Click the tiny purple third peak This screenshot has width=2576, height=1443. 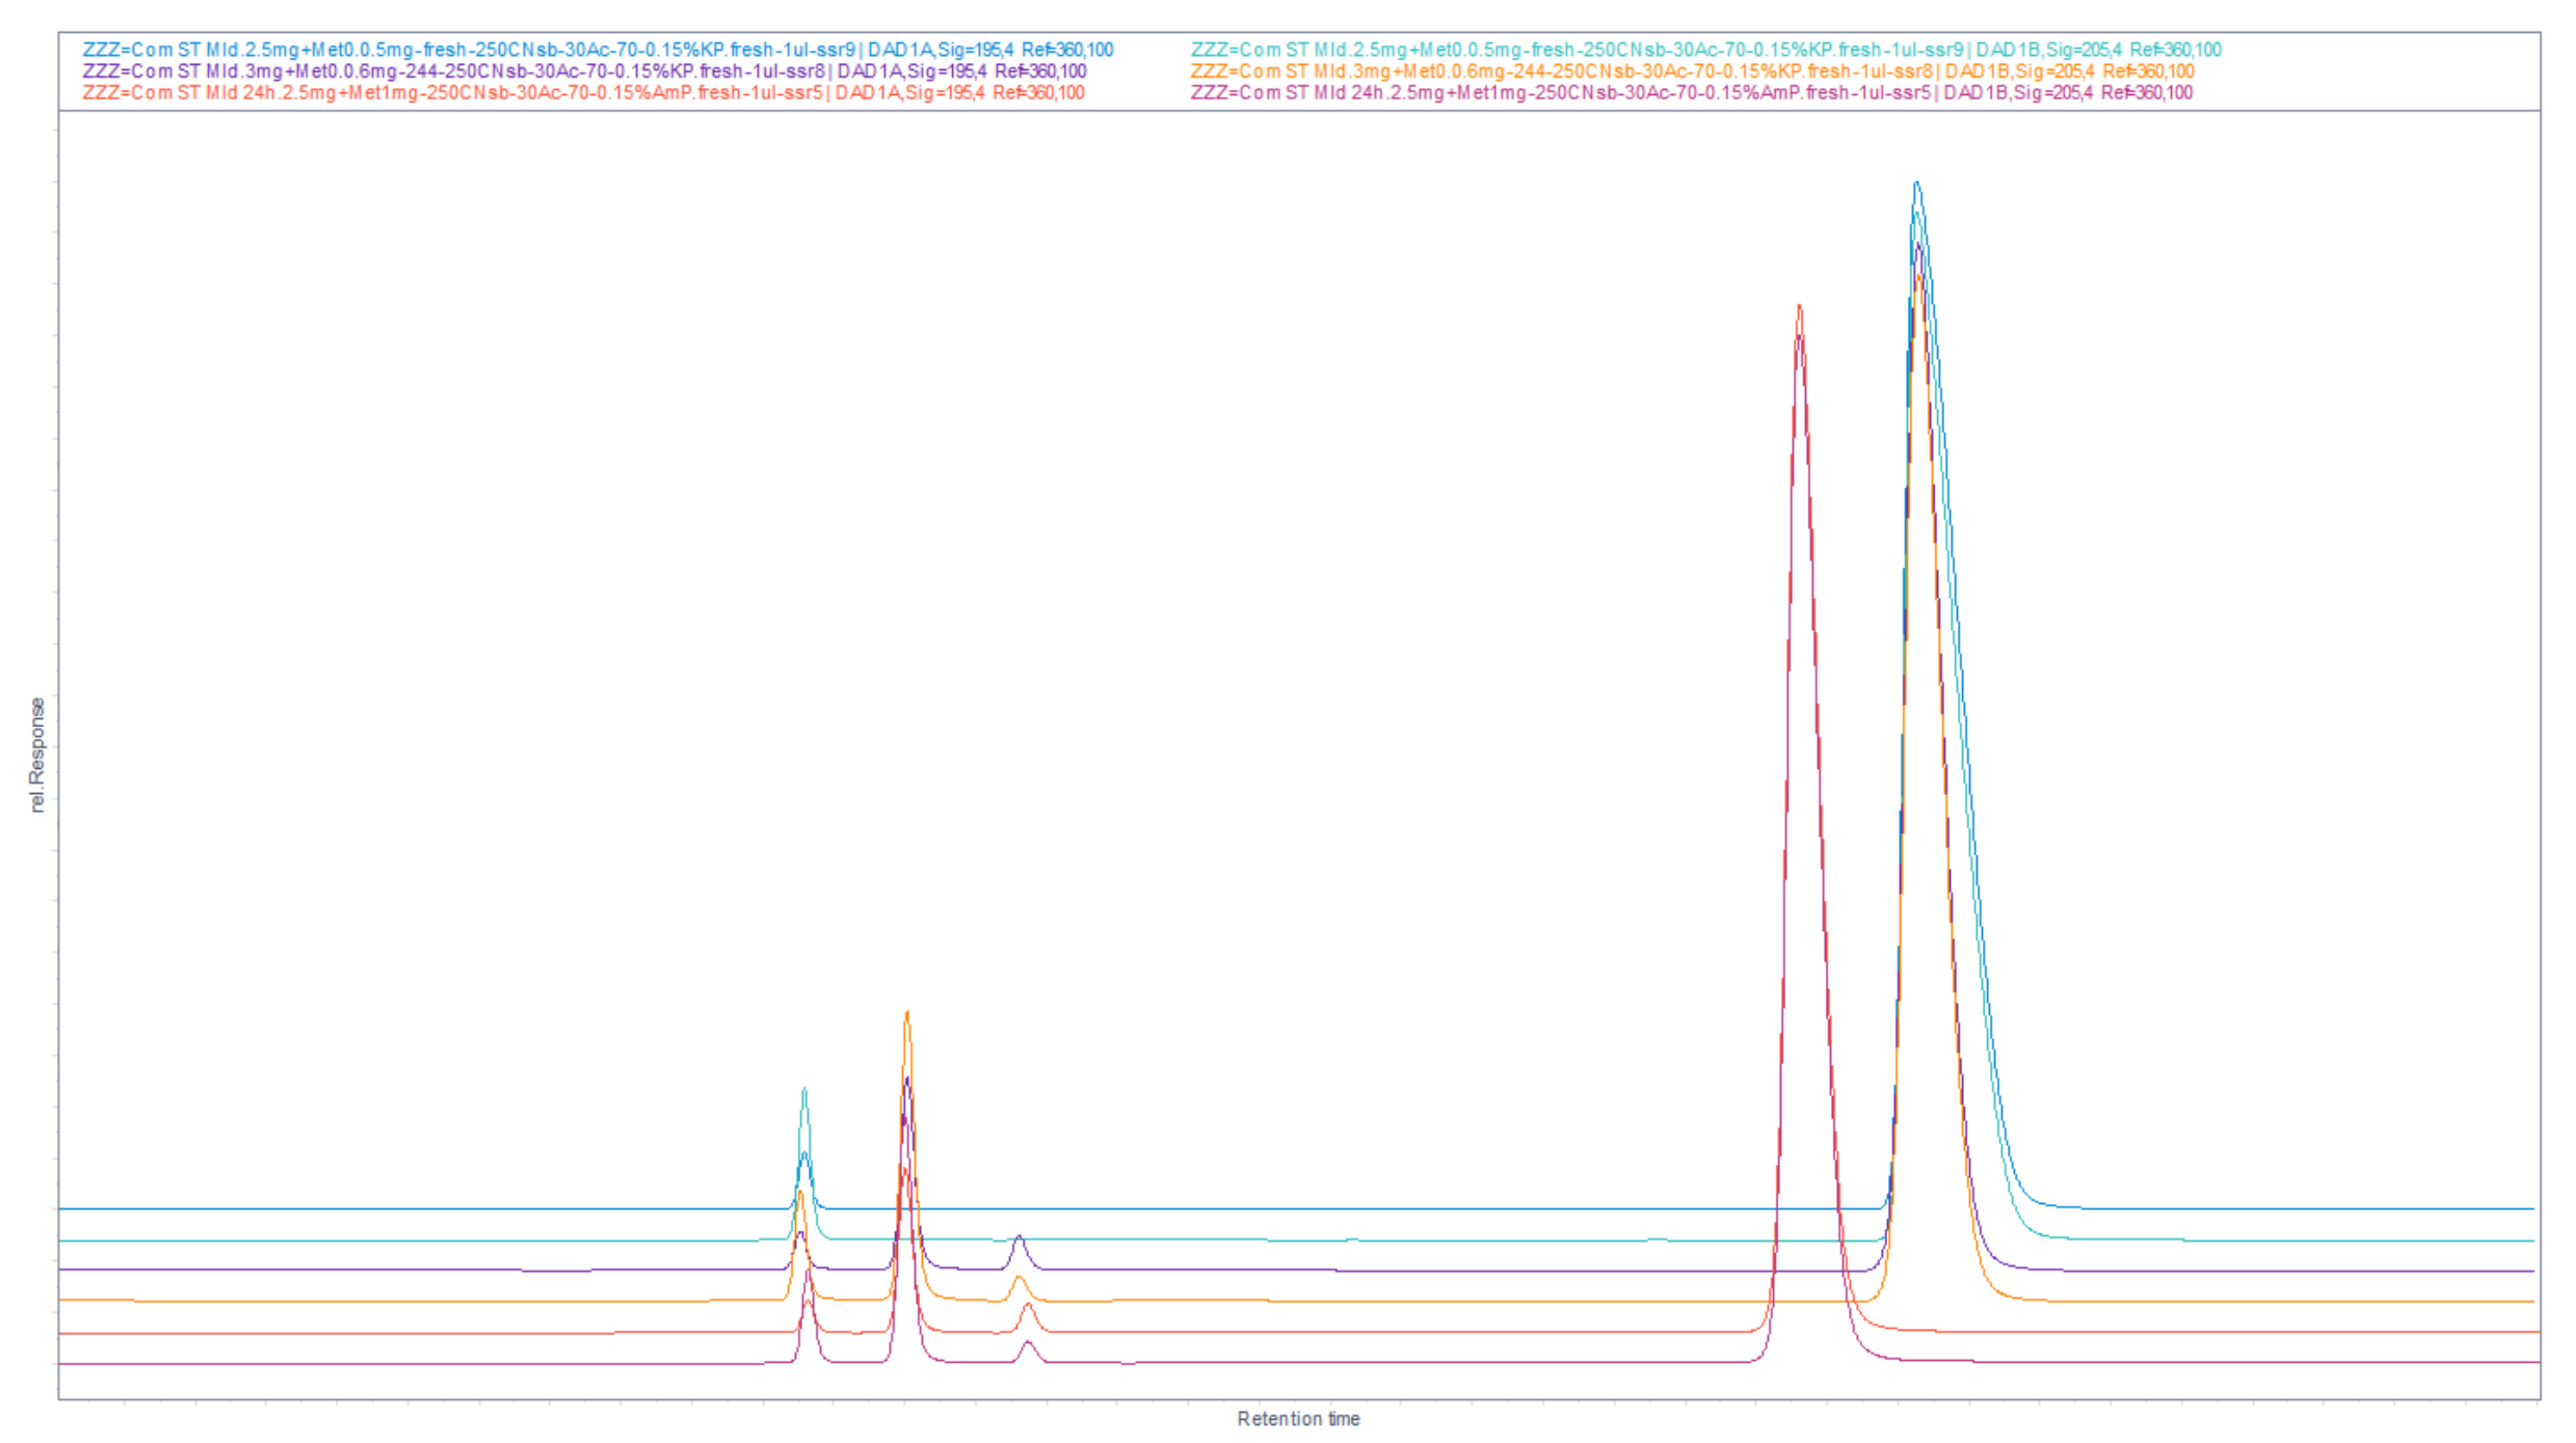click(x=1019, y=1237)
